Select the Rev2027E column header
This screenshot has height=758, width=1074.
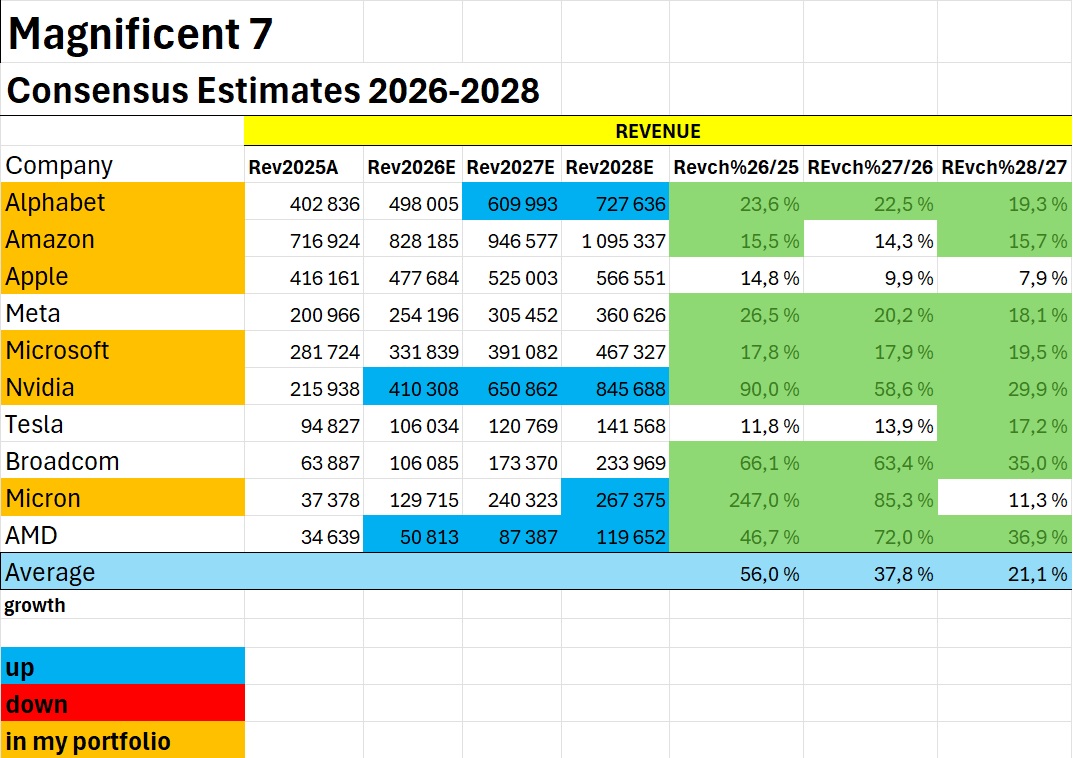[512, 165]
